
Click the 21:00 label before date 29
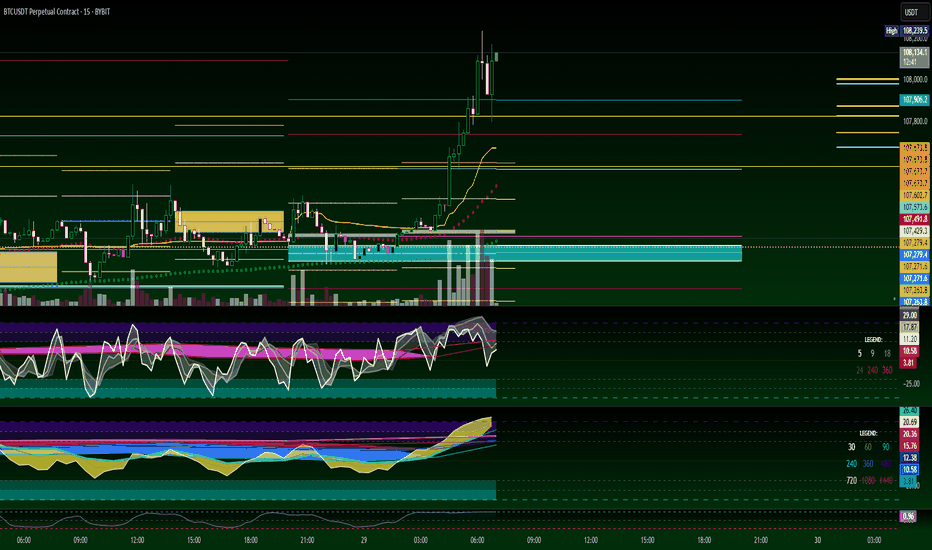pyautogui.click(x=307, y=540)
